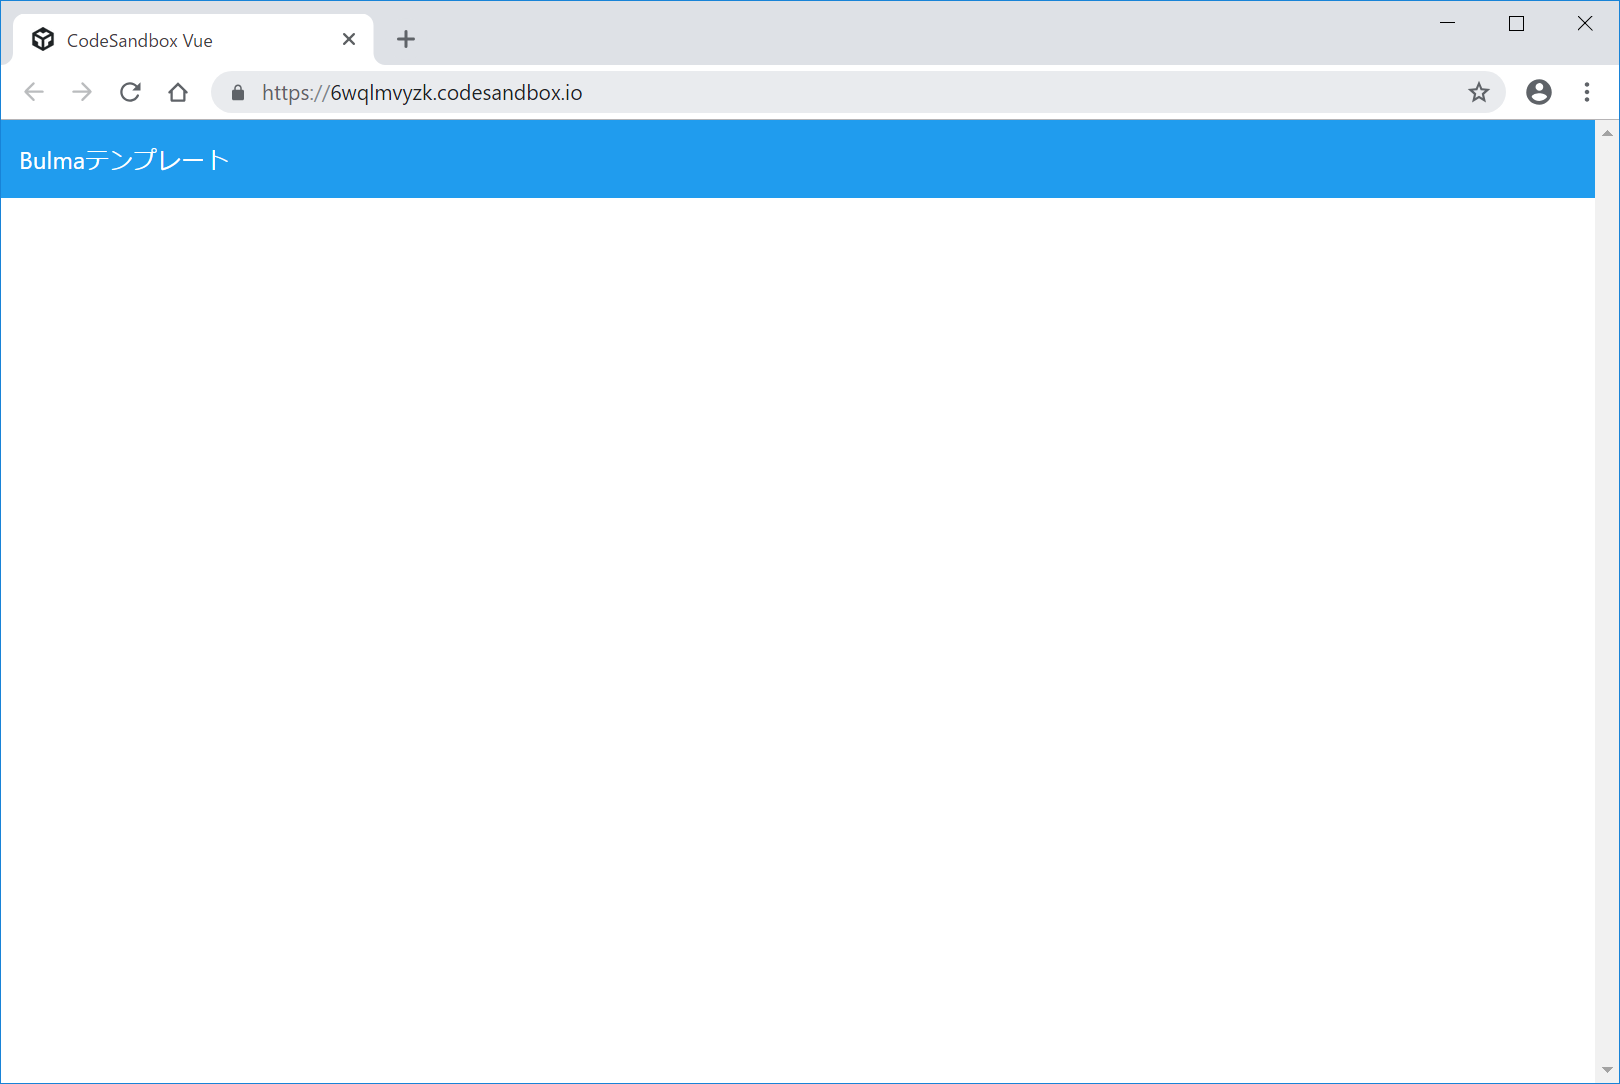Open the three-dot browser menu
1620x1084 pixels.
point(1586,93)
